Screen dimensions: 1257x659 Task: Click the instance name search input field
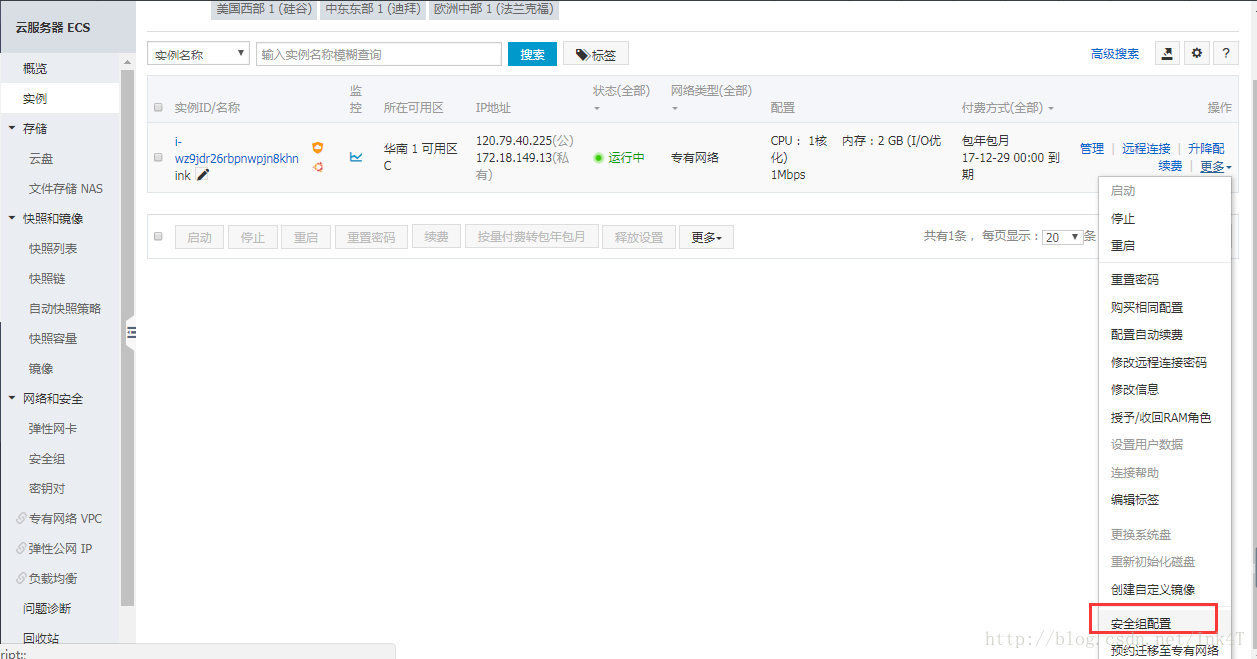(x=379, y=54)
